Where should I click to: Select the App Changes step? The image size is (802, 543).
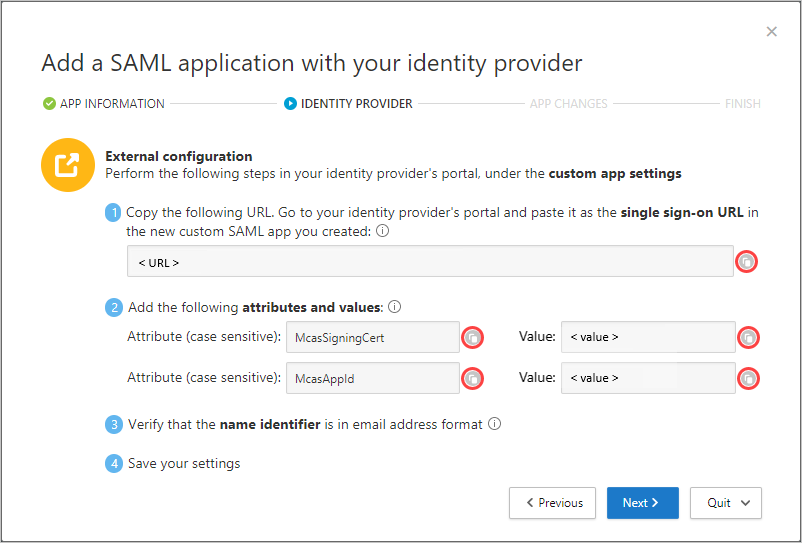click(568, 104)
